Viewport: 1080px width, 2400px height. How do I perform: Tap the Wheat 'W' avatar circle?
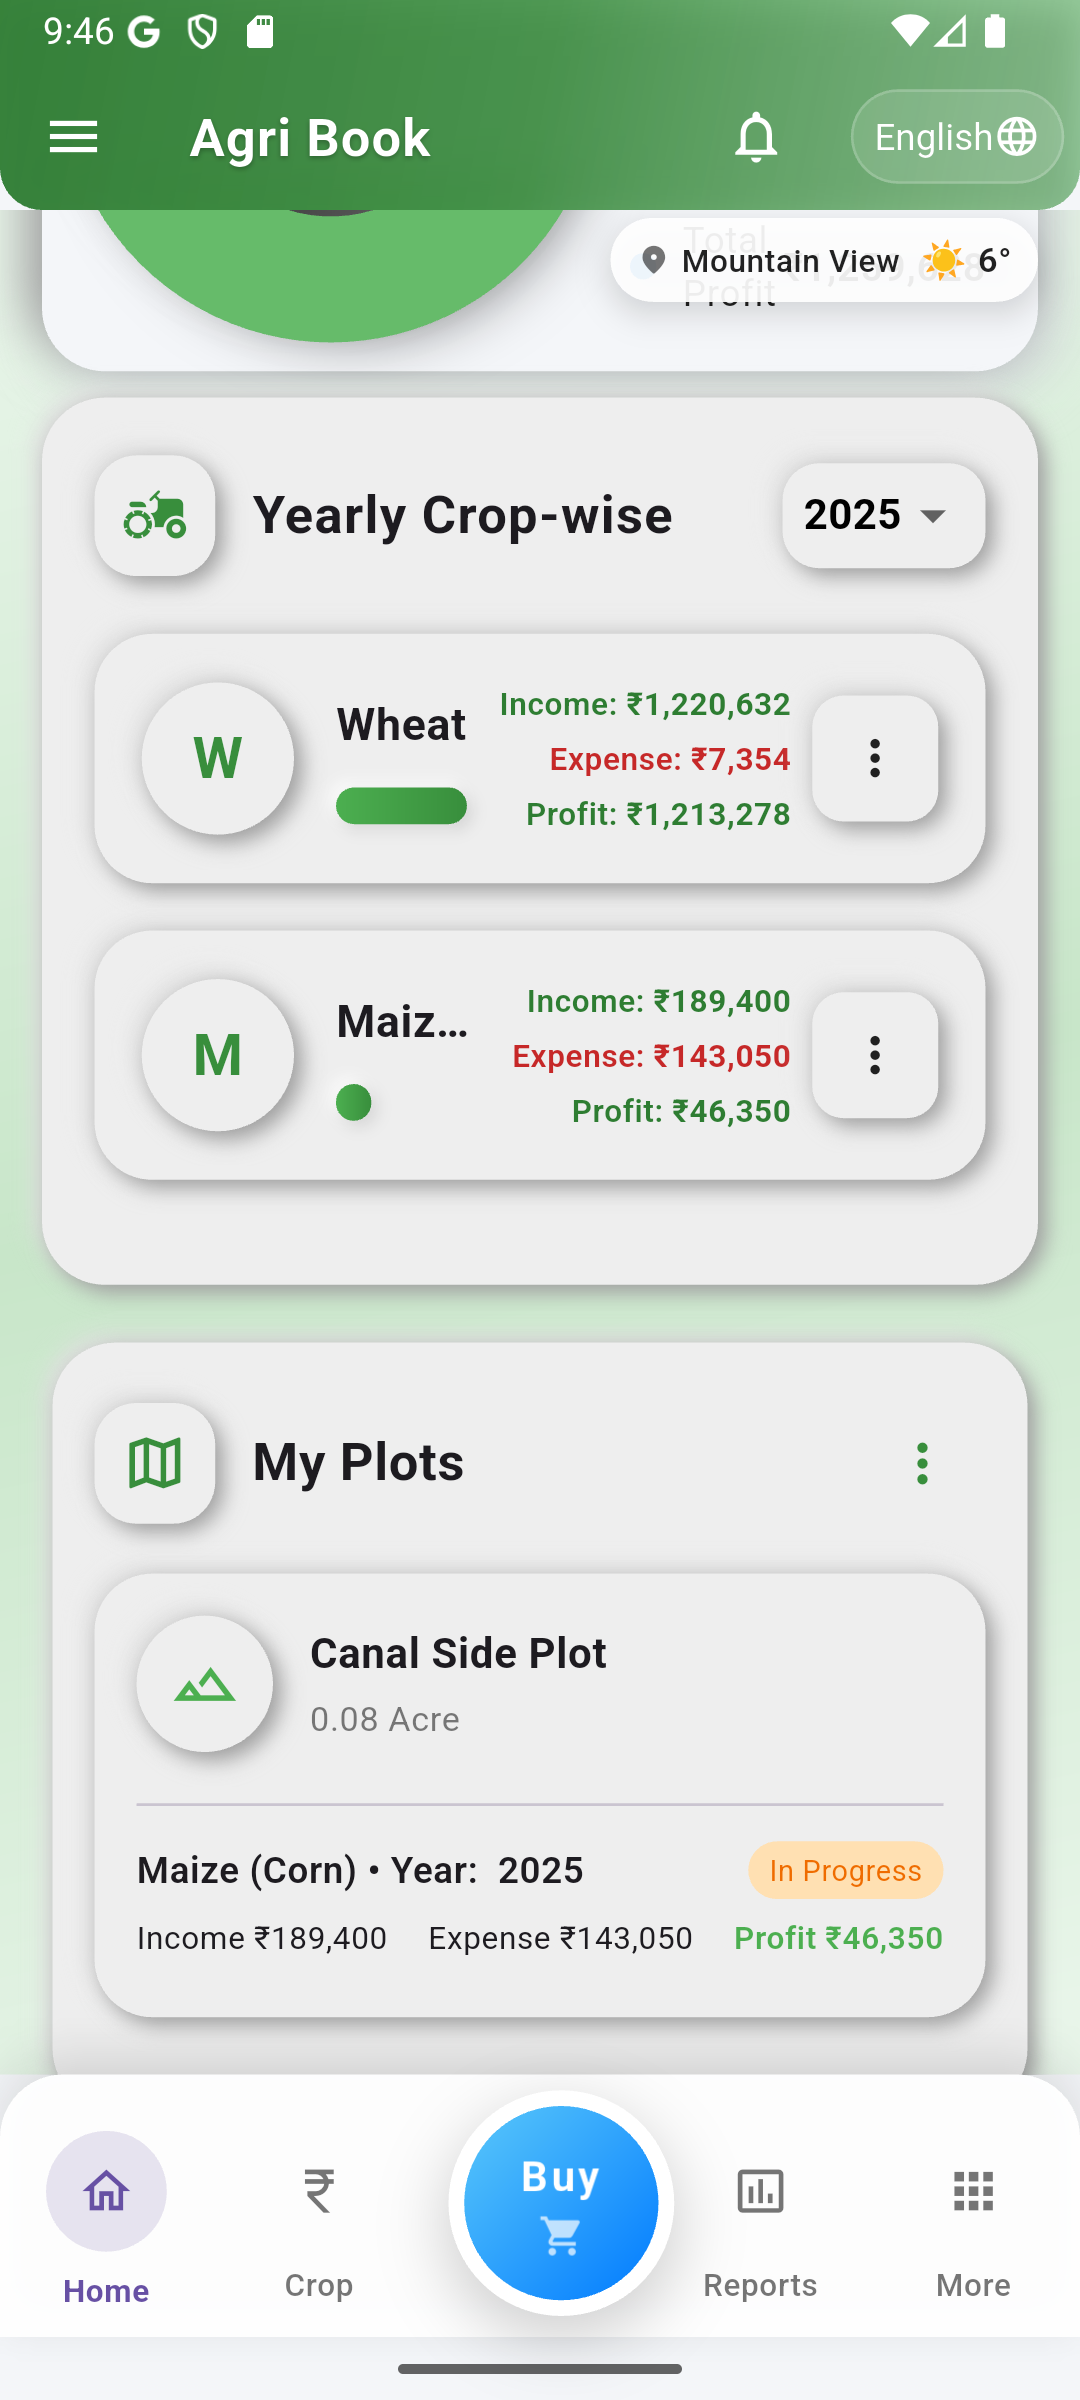point(218,758)
